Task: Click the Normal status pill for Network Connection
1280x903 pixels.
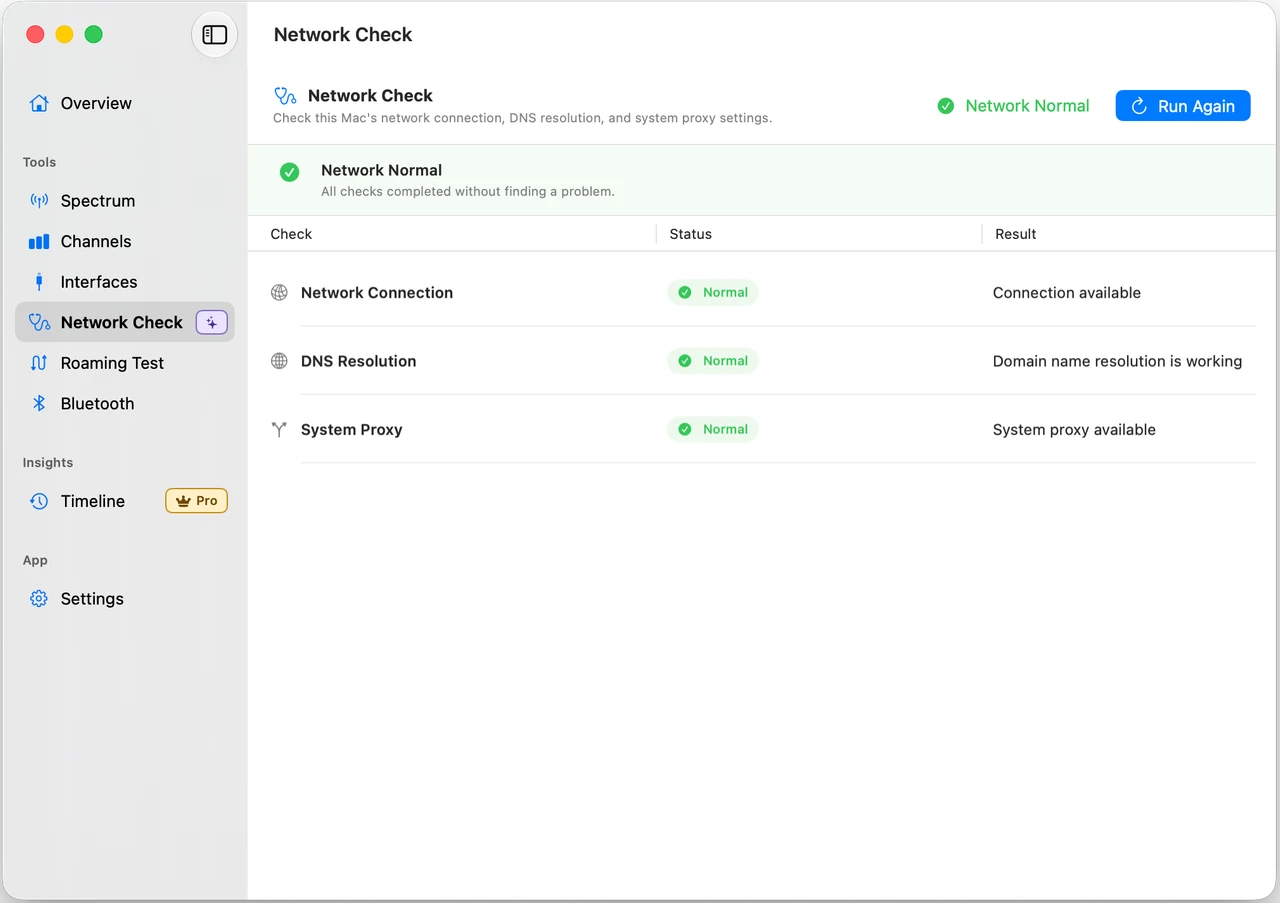Action: coord(713,293)
